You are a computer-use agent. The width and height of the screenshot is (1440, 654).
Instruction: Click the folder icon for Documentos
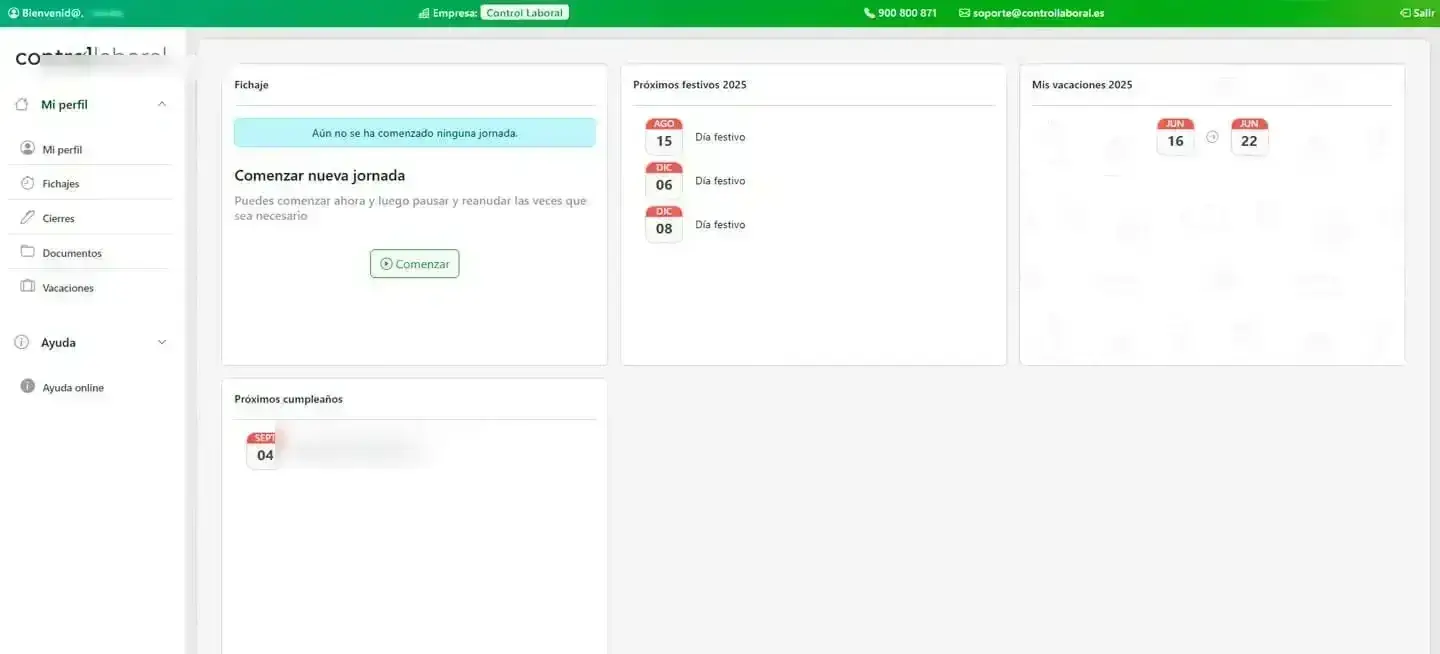(x=27, y=251)
